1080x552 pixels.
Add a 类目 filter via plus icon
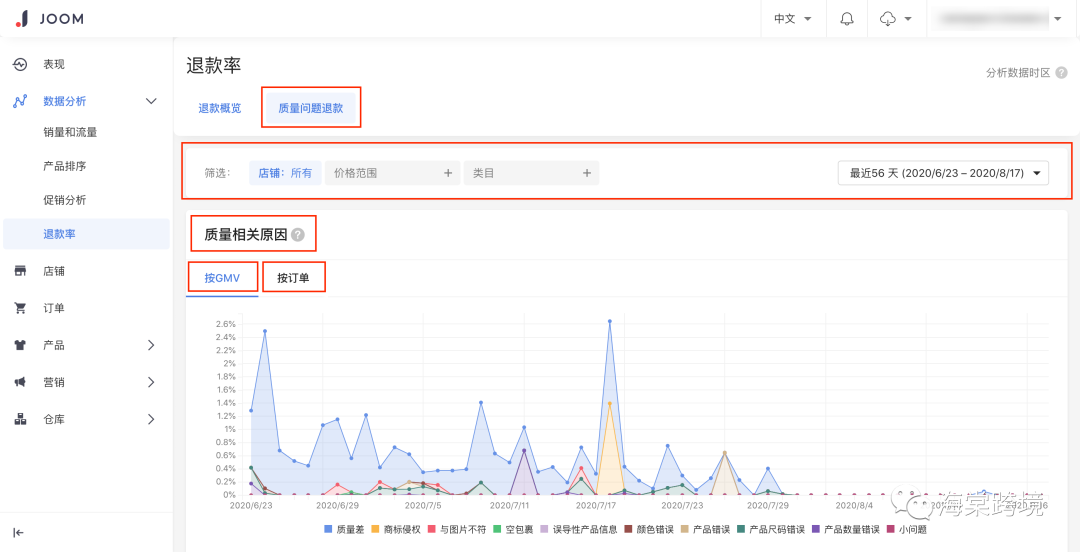[587, 173]
